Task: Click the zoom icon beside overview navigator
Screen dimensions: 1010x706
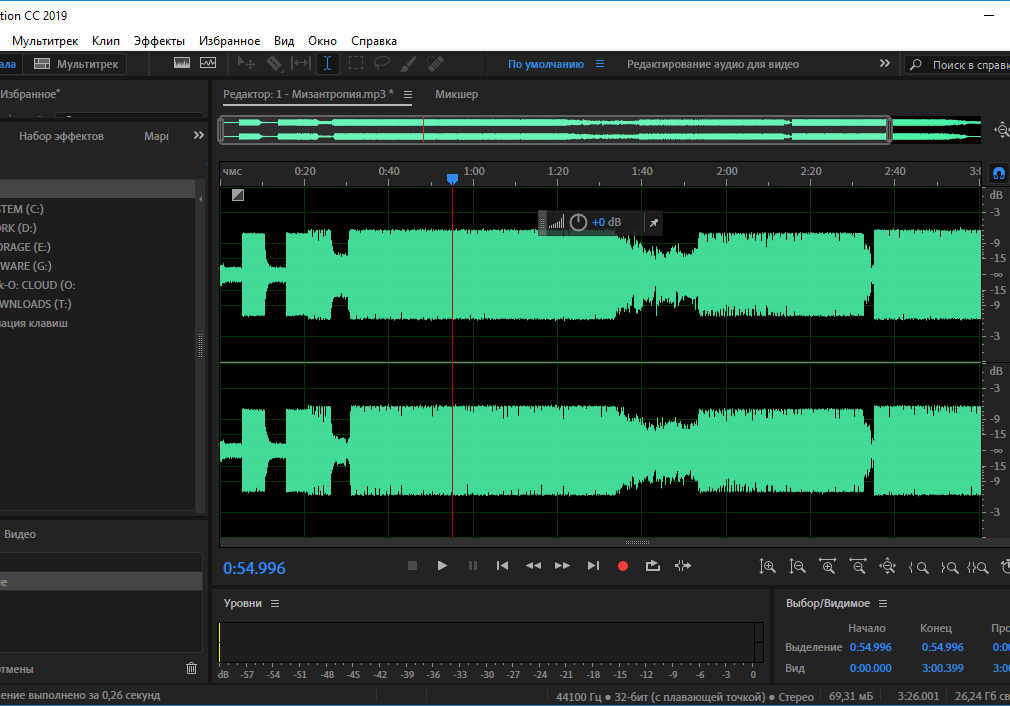Action: tap(1002, 129)
